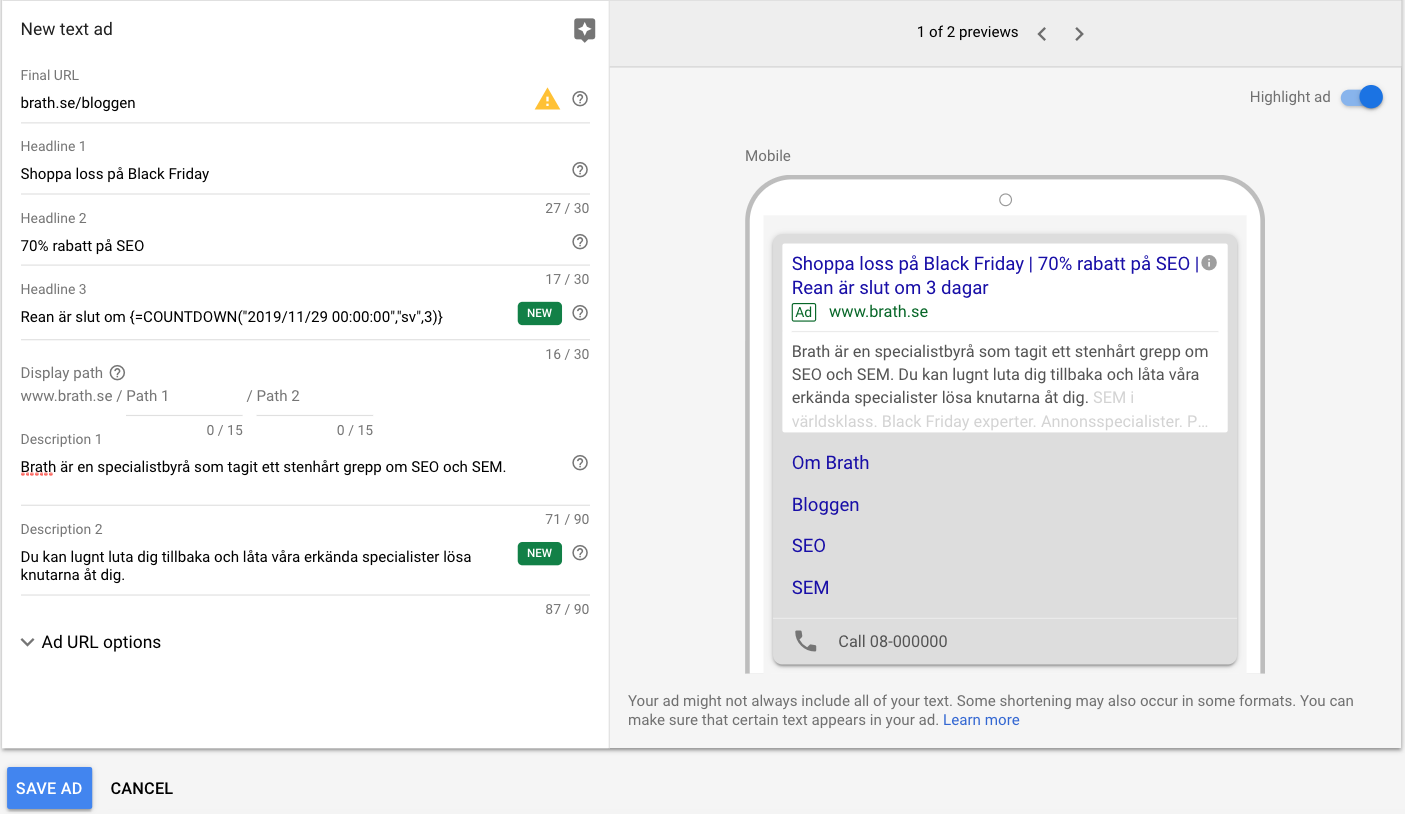
Task: Open help icon for Description 1
Action: [580, 463]
